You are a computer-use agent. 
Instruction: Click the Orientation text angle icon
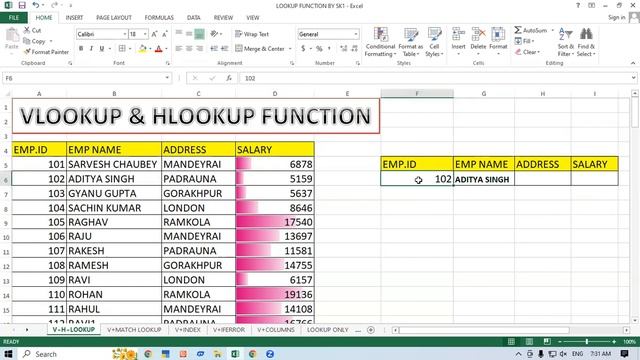(214, 34)
